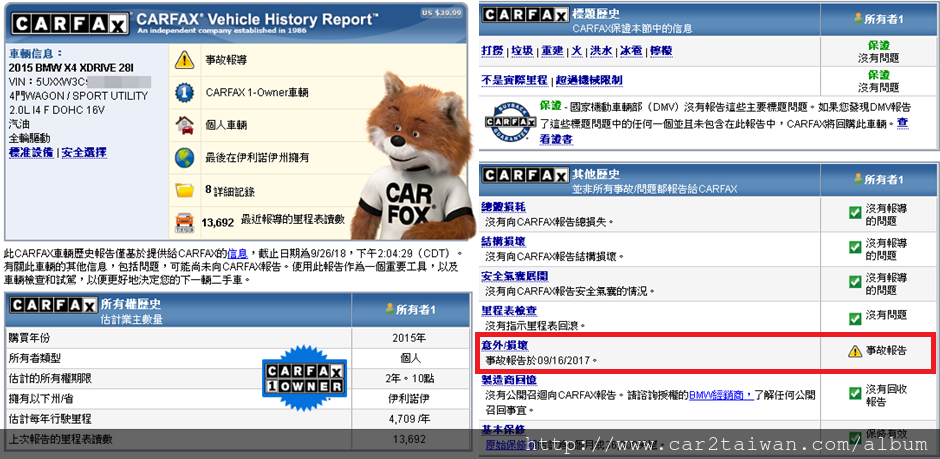Image resolution: width=940 pixels, height=459 pixels.
Task: Open the 意外/損壞 link
Action: (505, 346)
